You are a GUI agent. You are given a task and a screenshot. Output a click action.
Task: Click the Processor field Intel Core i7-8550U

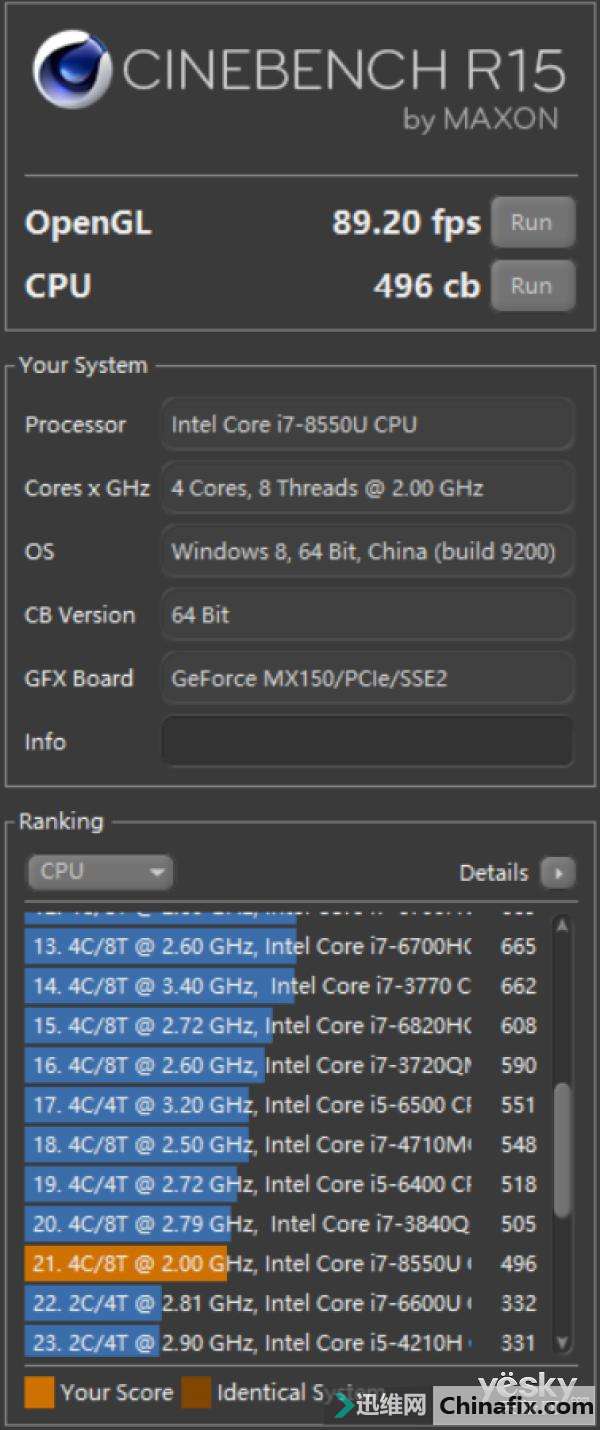click(368, 424)
